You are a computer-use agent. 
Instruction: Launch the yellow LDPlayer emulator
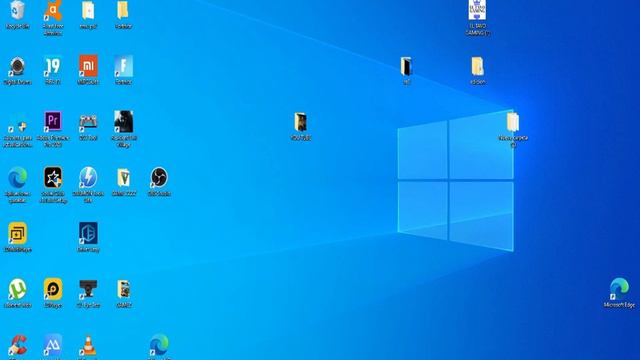53,289
